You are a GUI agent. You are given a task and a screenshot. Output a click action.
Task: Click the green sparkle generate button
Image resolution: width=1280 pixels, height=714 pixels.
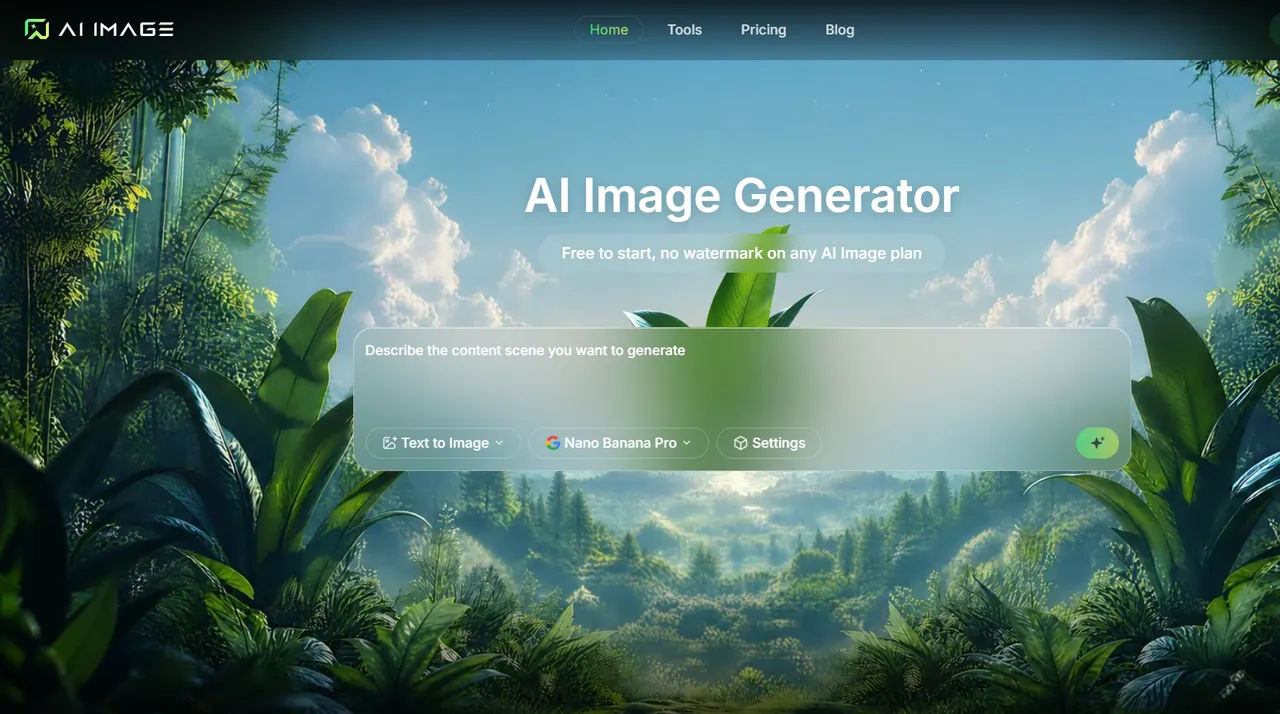point(1097,443)
